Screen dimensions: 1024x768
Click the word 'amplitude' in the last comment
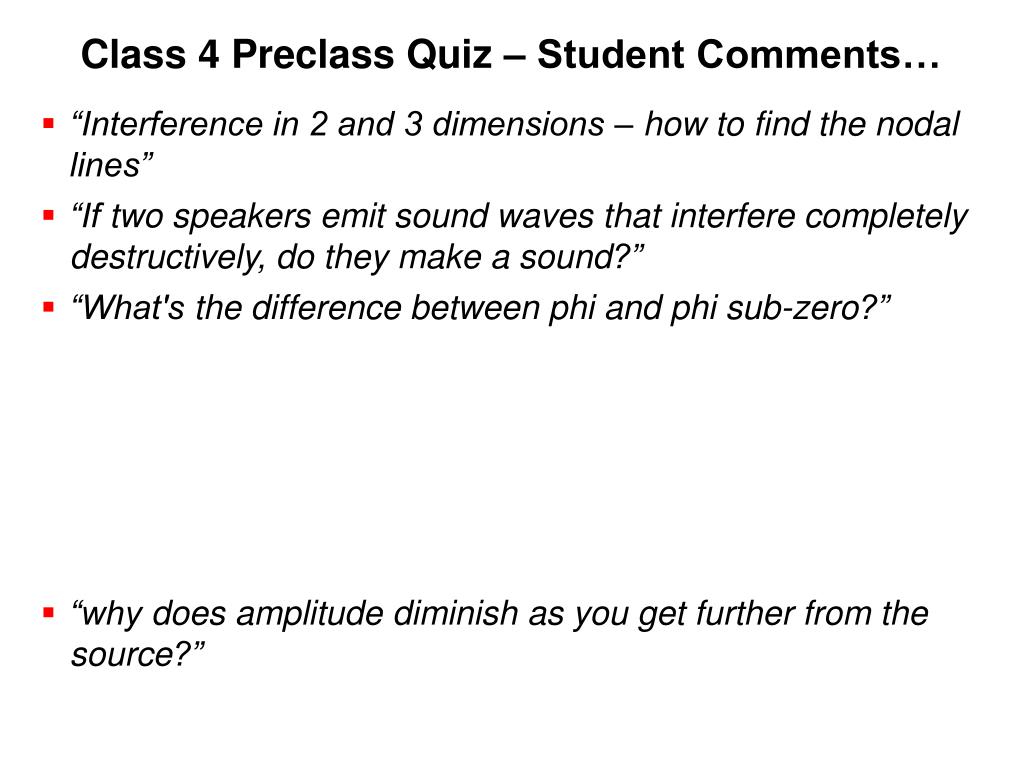point(310,614)
